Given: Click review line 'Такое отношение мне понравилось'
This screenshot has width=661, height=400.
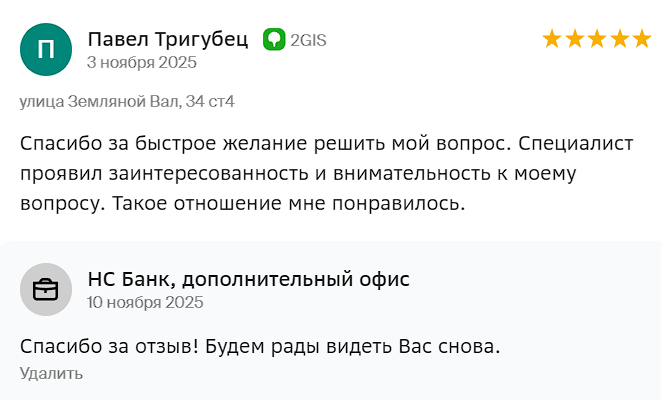Looking at the screenshot, I should coord(288,203).
